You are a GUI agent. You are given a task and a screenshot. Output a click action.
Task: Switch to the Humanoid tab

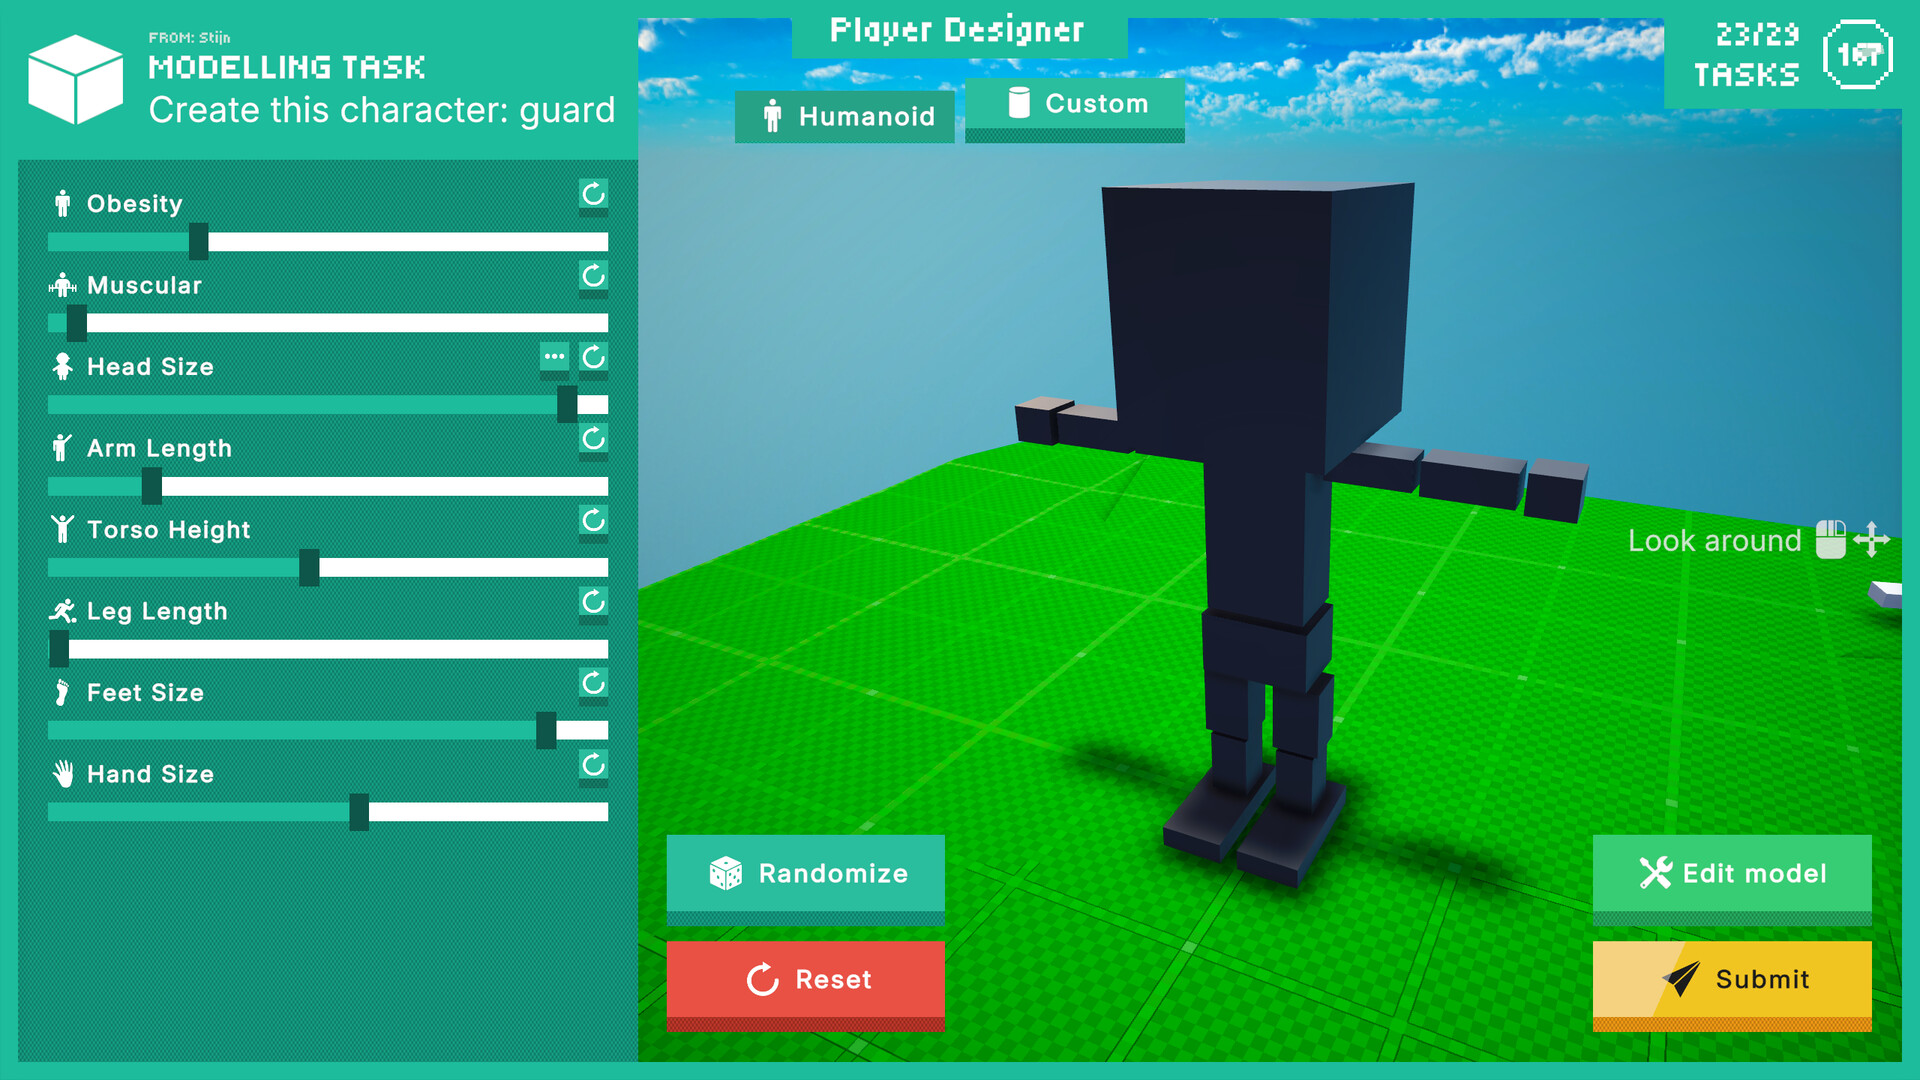point(845,117)
